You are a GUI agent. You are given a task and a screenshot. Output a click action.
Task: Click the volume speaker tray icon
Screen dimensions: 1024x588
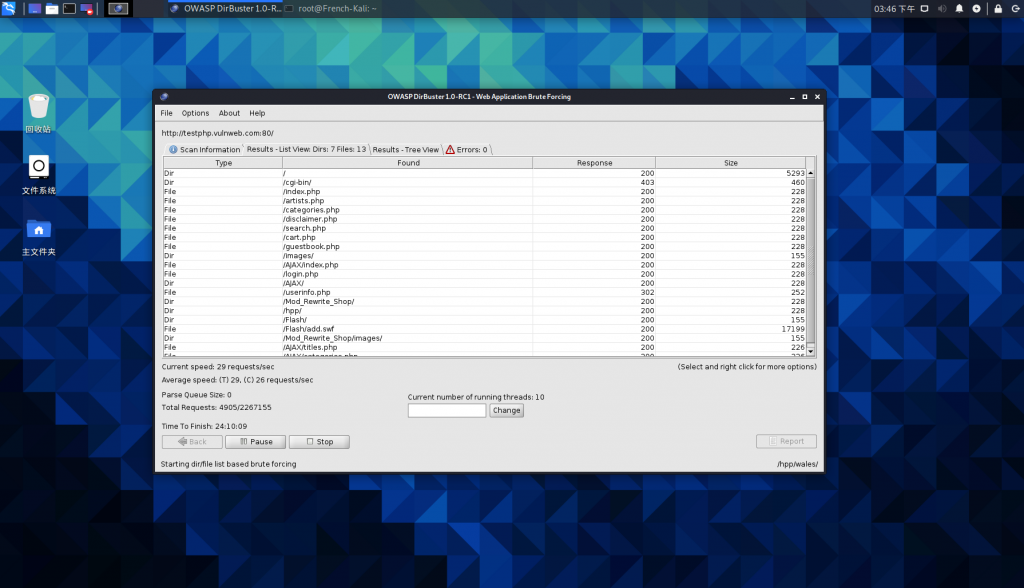[x=942, y=8]
